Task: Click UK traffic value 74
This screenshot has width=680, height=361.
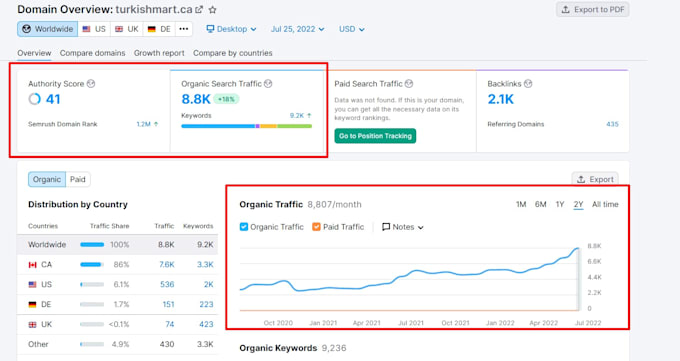Action: [x=170, y=325]
